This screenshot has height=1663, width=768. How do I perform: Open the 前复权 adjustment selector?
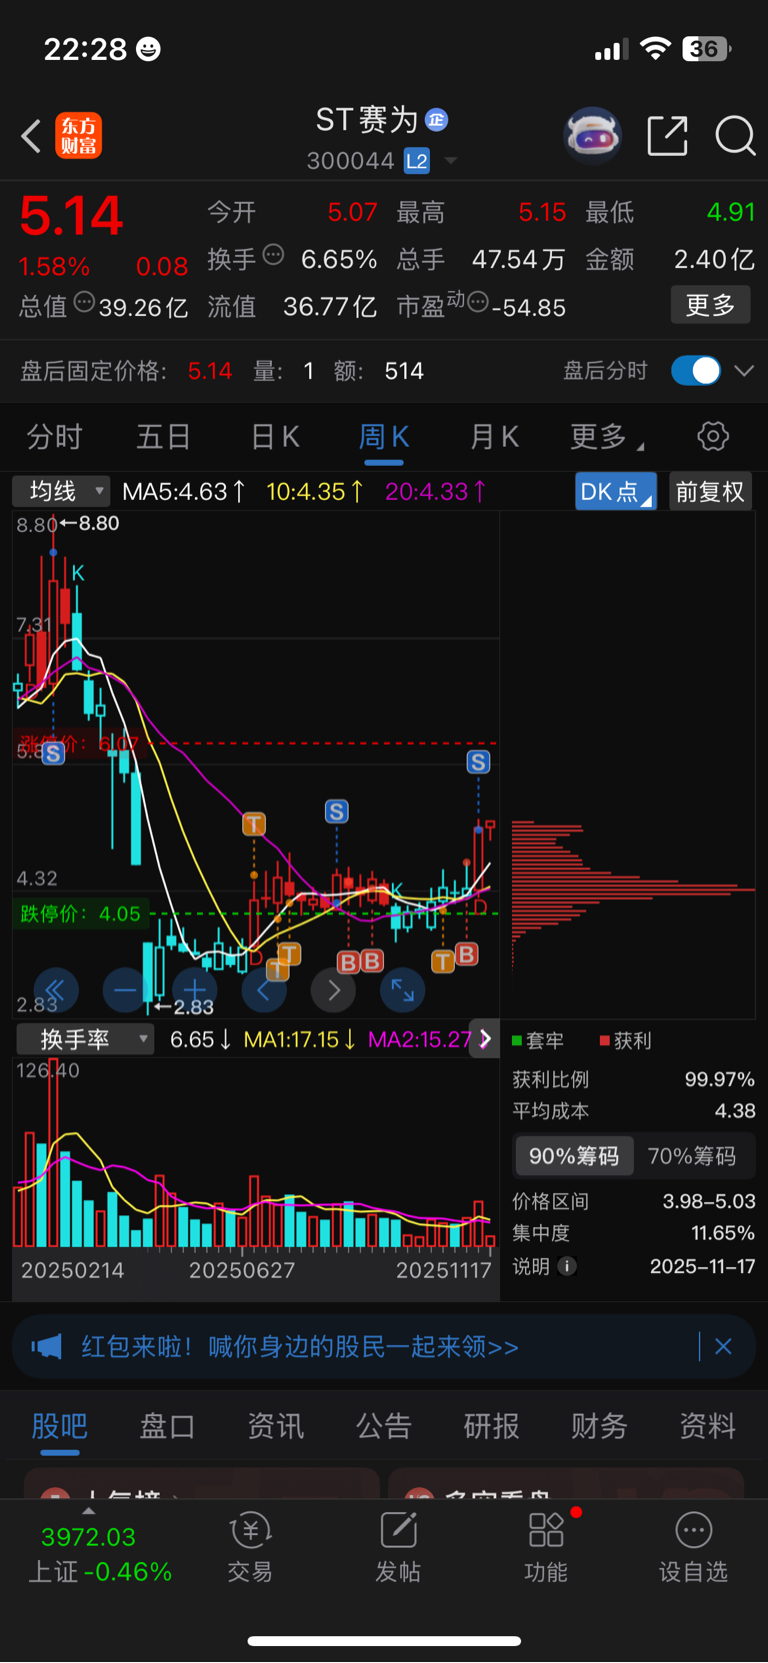[x=710, y=491]
